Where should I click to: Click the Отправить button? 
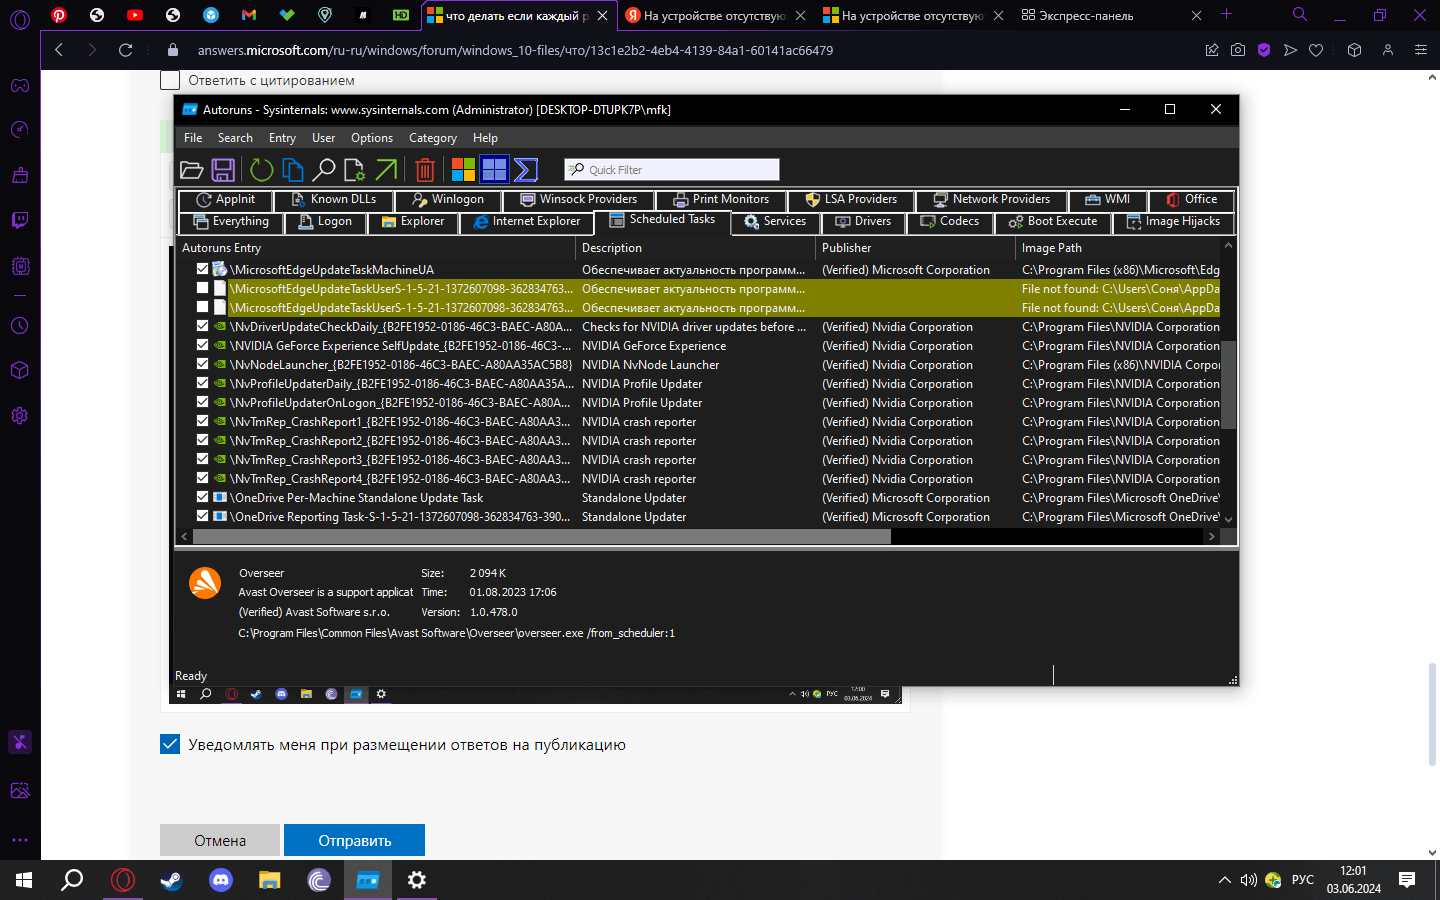354,840
